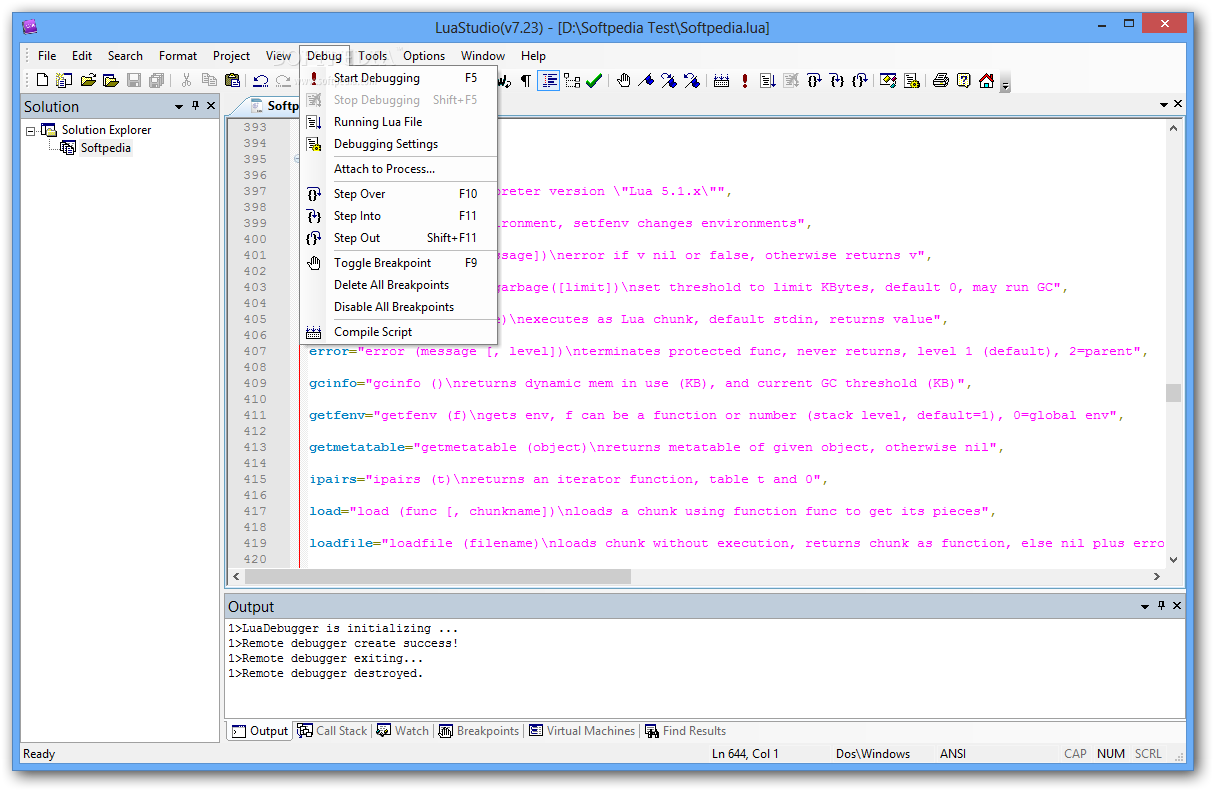The width and height of the screenshot is (1214, 791).
Task: Toggle the highlighted indent guides button
Action: tap(549, 80)
